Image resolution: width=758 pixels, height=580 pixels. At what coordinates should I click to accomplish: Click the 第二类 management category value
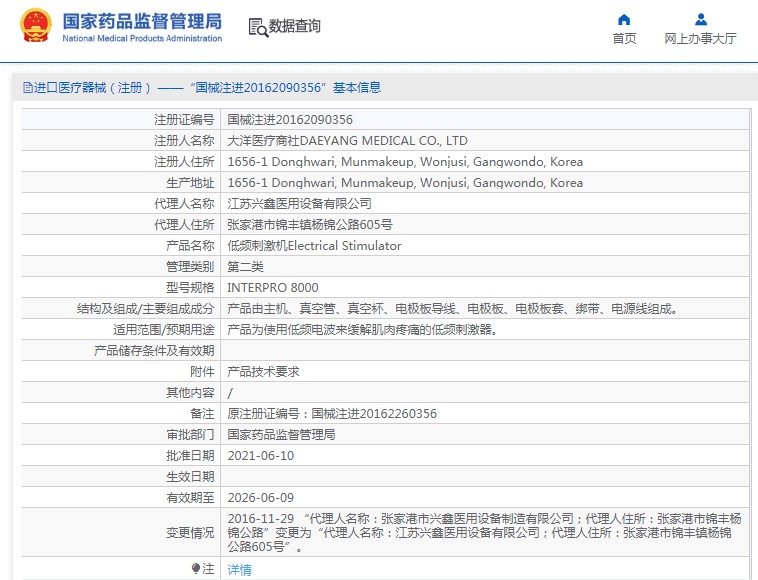click(x=245, y=266)
